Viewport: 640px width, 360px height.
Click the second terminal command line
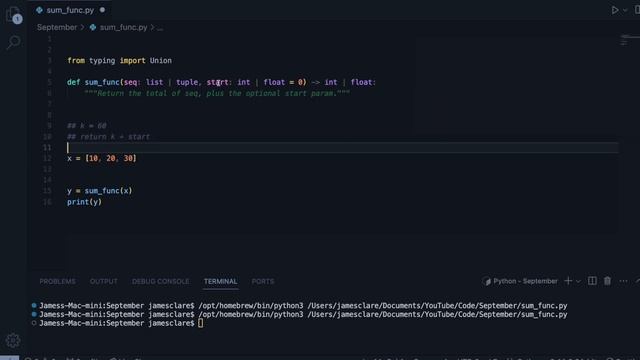[303, 315]
